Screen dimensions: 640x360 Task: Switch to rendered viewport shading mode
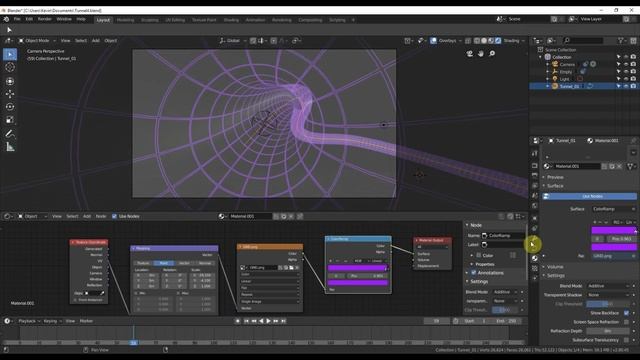[498, 41]
